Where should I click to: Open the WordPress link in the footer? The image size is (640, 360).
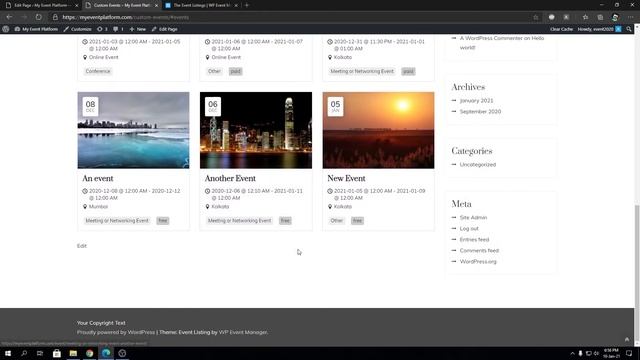click(141, 332)
